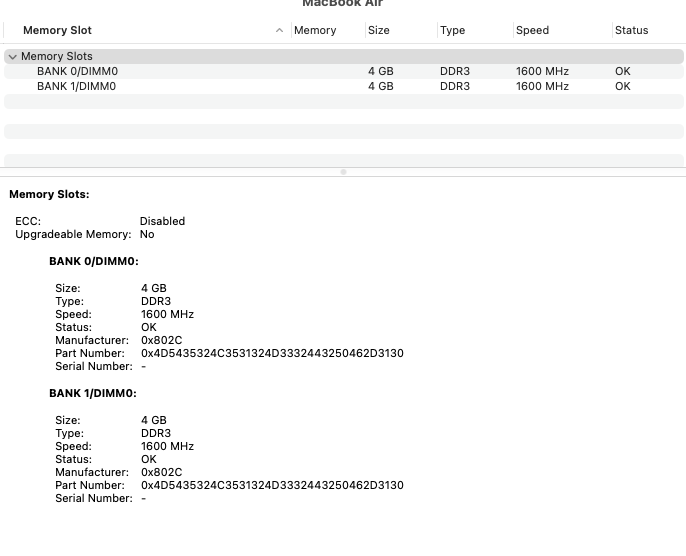Click Size 4 GB in BANK 1/DIMM0 details

click(154, 420)
